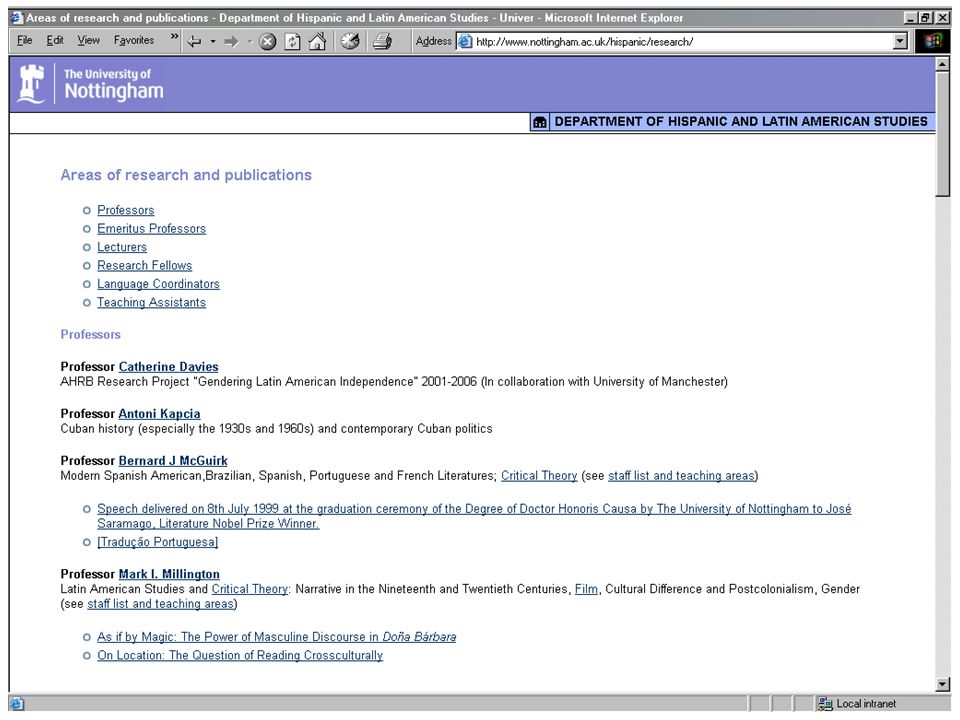Click the purple Professors section heading
The width and height of the screenshot is (960, 720).
91,335
